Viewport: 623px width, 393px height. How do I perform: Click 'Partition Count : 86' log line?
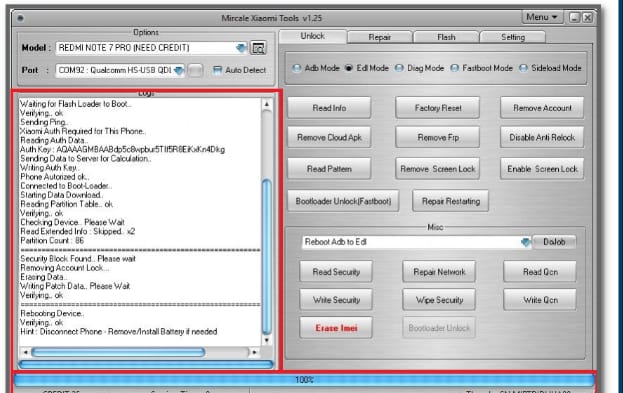(52, 240)
